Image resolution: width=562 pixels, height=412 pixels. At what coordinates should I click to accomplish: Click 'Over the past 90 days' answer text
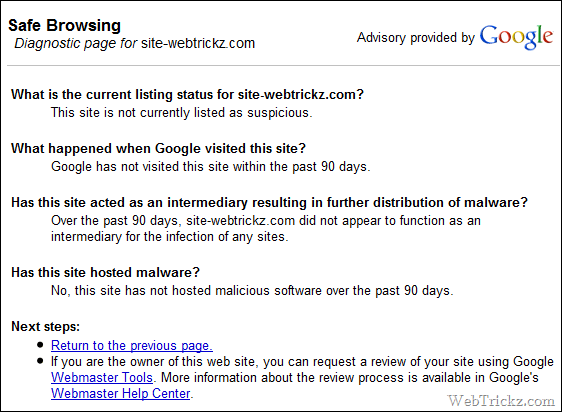[x=266, y=228]
